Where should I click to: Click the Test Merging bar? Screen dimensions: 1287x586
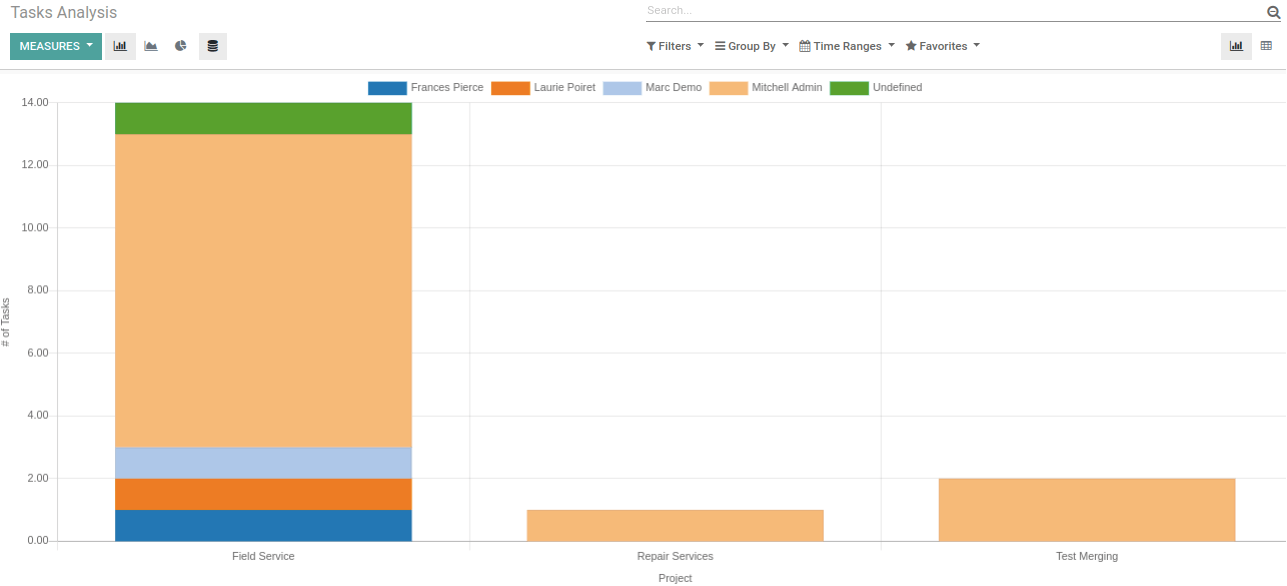[x=1087, y=510]
